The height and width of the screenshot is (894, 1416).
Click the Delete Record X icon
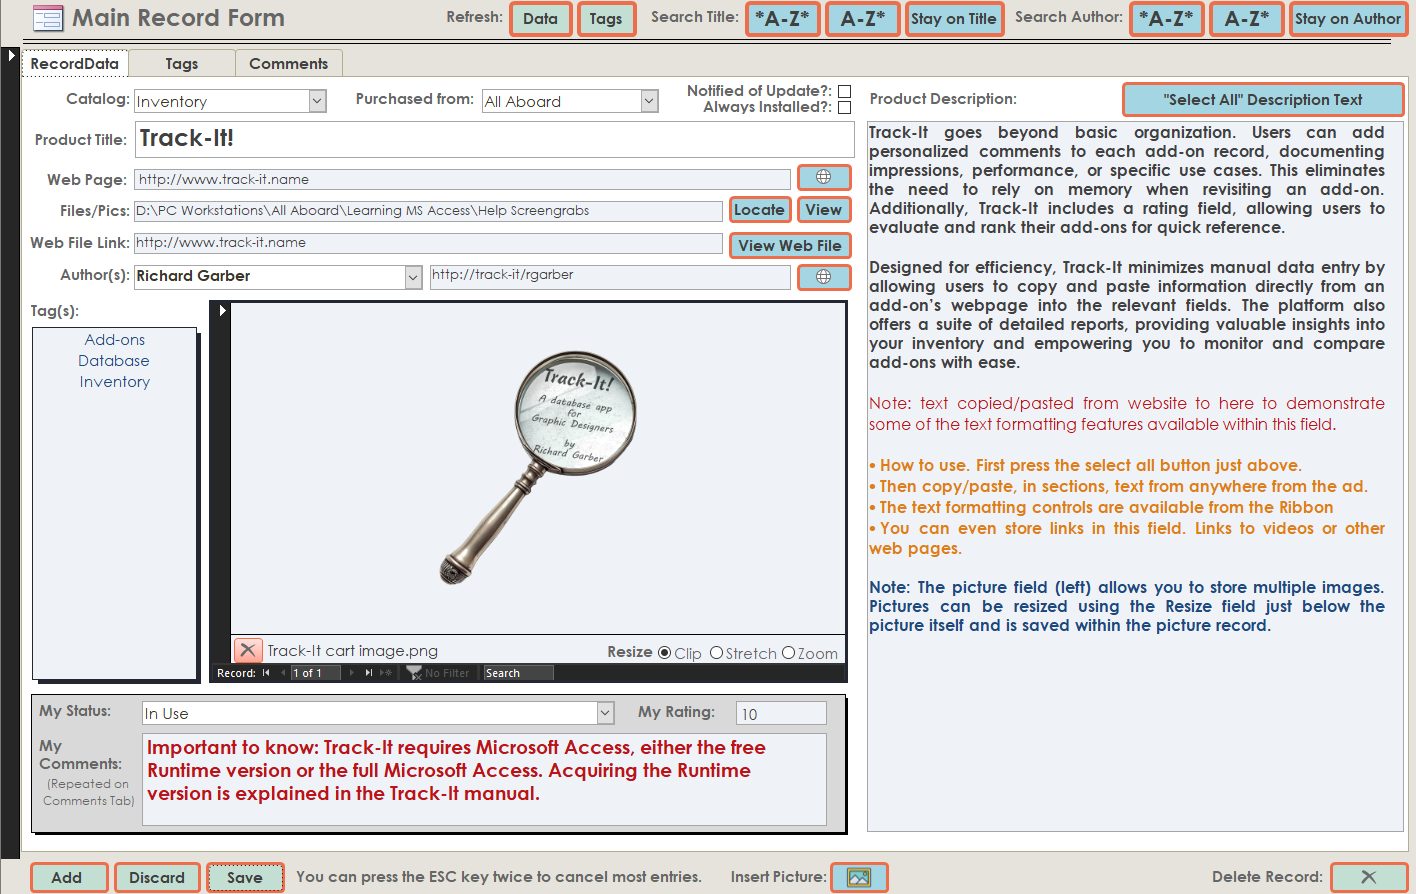(1369, 877)
